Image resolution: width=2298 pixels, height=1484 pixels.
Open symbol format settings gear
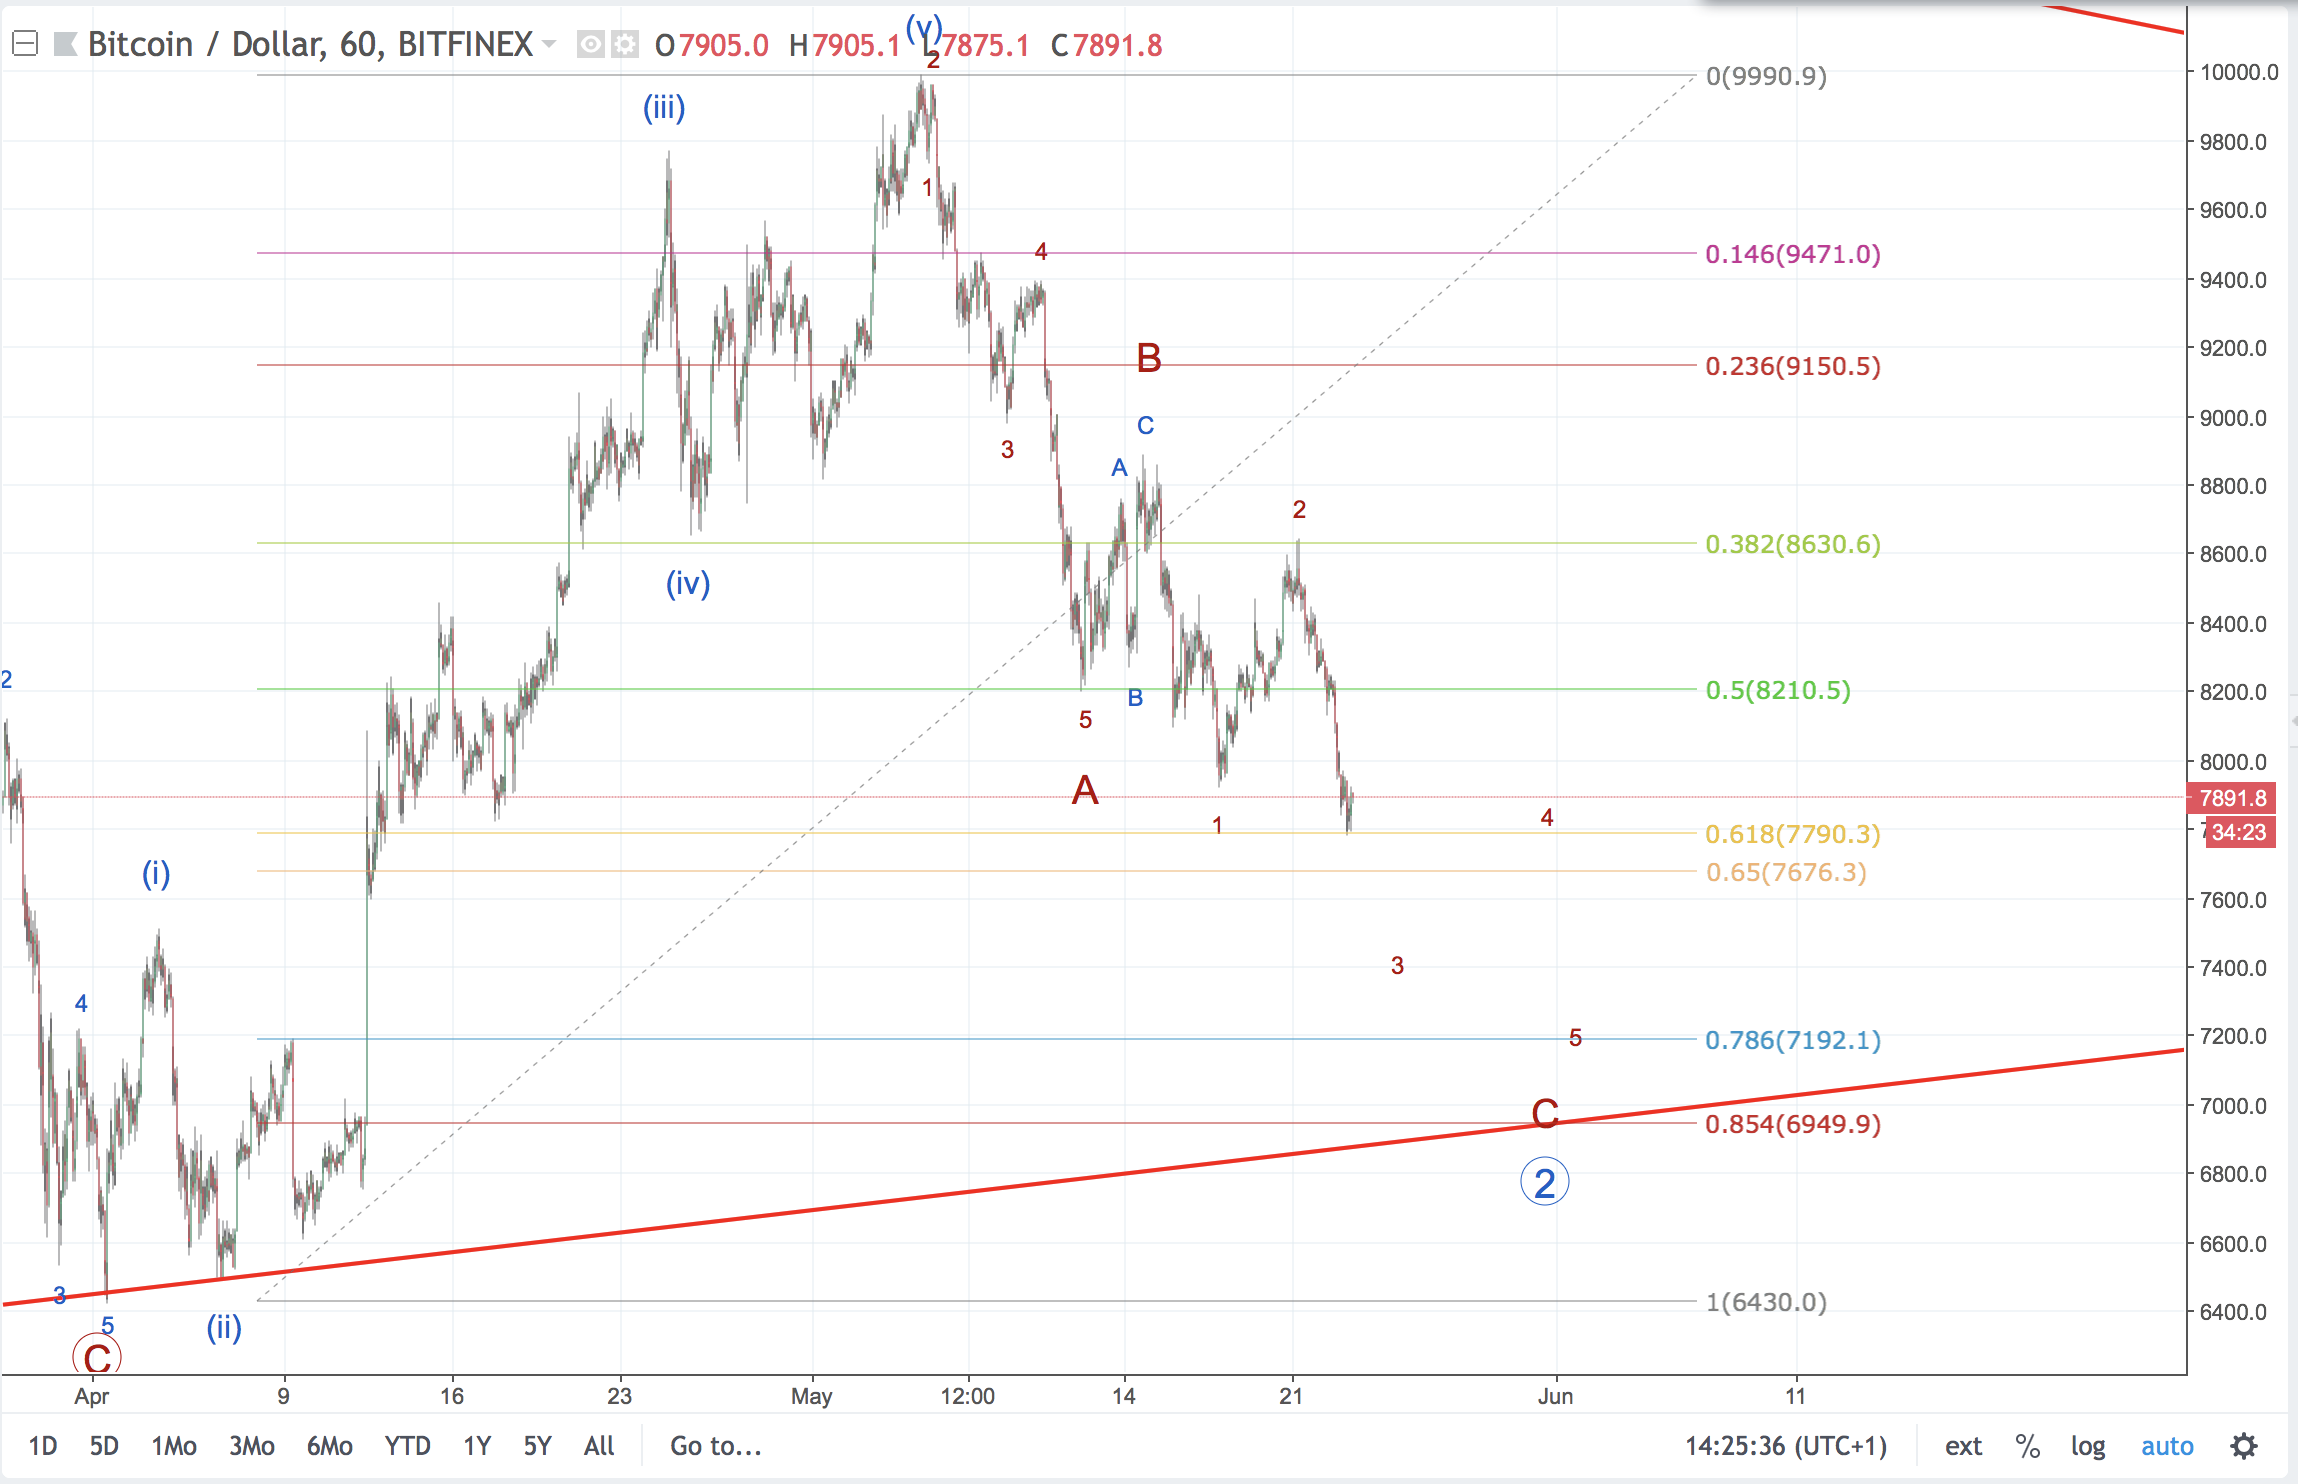[x=625, y=44]
